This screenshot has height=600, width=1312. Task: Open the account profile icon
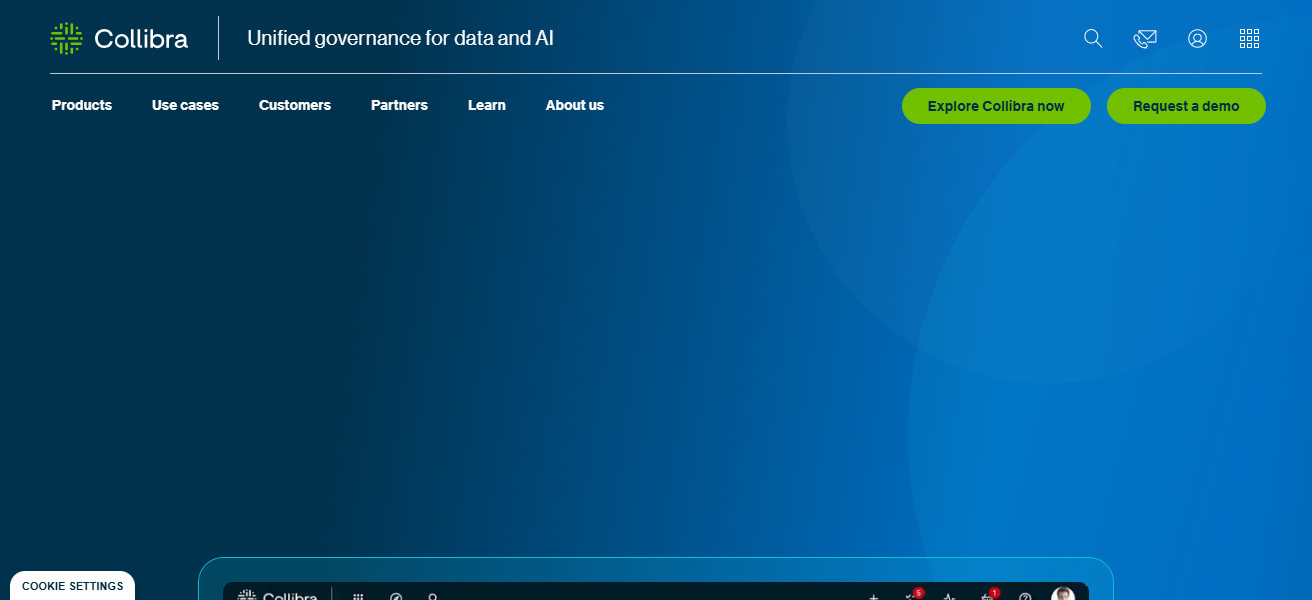click(1197, 38)
